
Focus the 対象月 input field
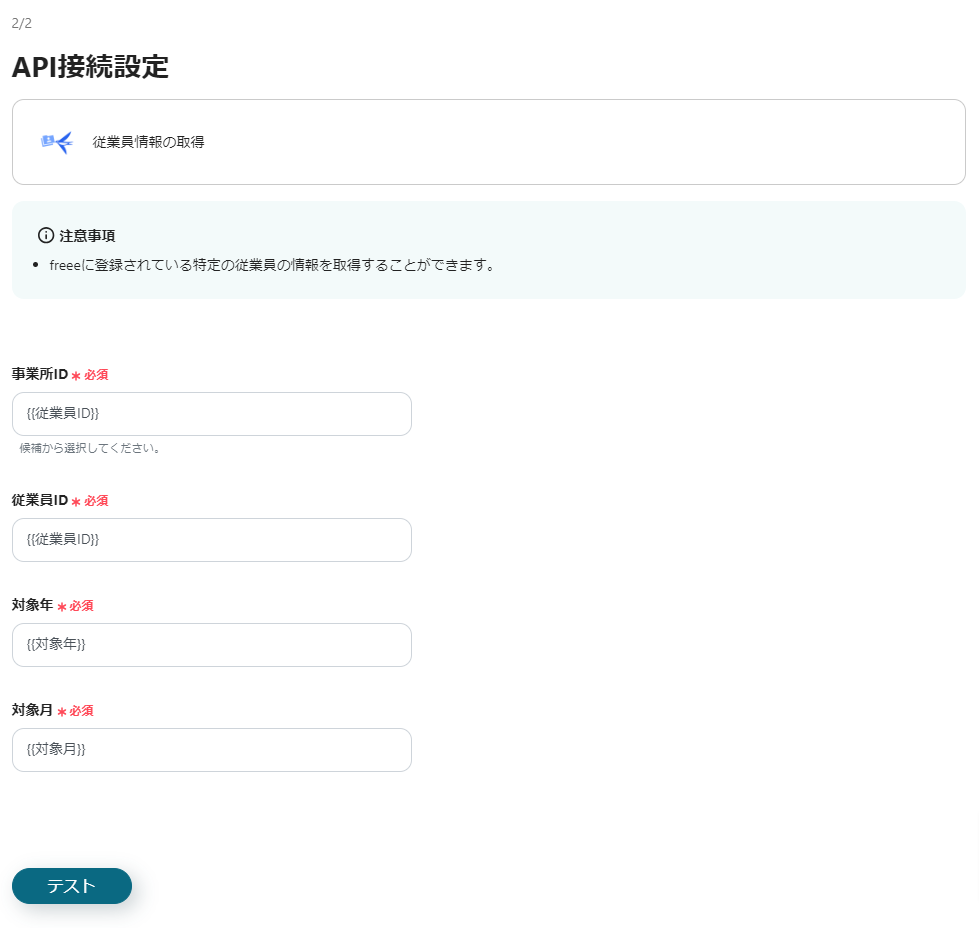(212, 750)
